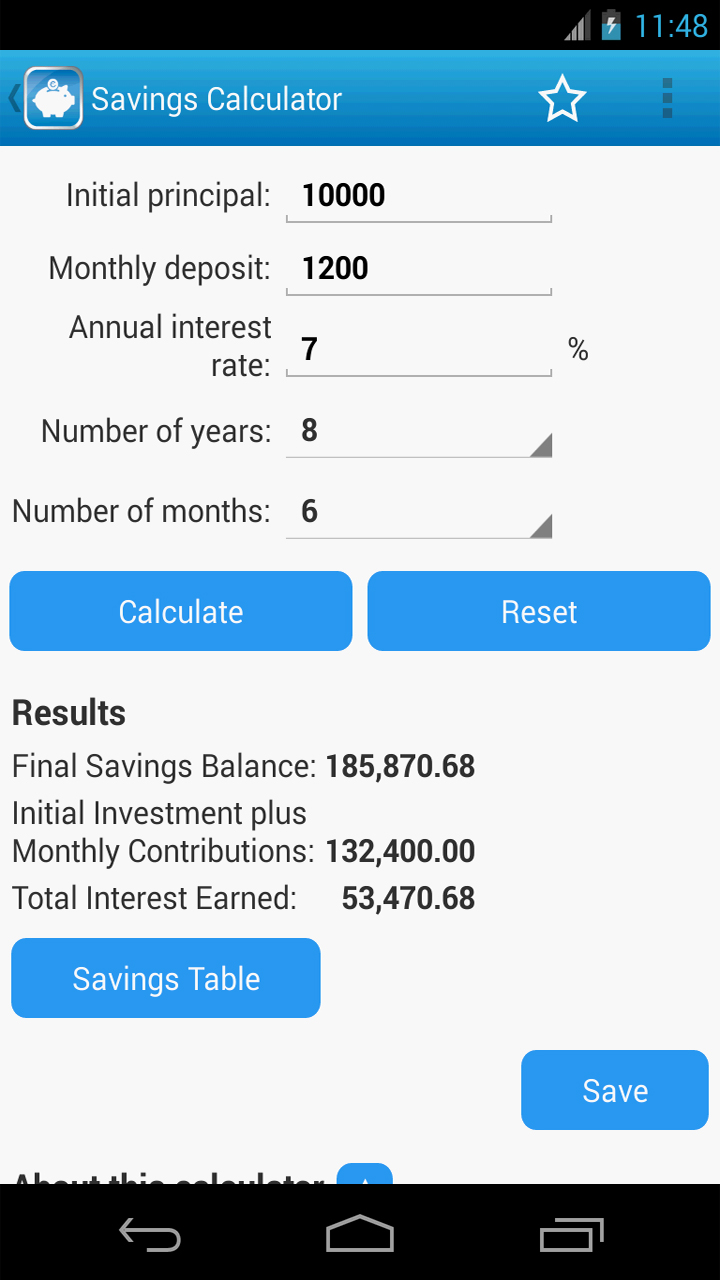Screen dimensions: 720x1280
Task: Edit the Monthly deposit field
Action: [x=418, y=269]
